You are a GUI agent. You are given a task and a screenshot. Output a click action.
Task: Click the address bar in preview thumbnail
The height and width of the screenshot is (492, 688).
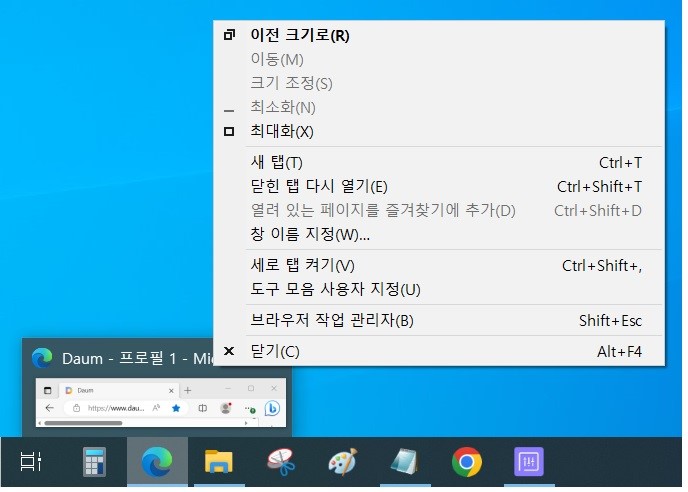(x=126, y=408)
